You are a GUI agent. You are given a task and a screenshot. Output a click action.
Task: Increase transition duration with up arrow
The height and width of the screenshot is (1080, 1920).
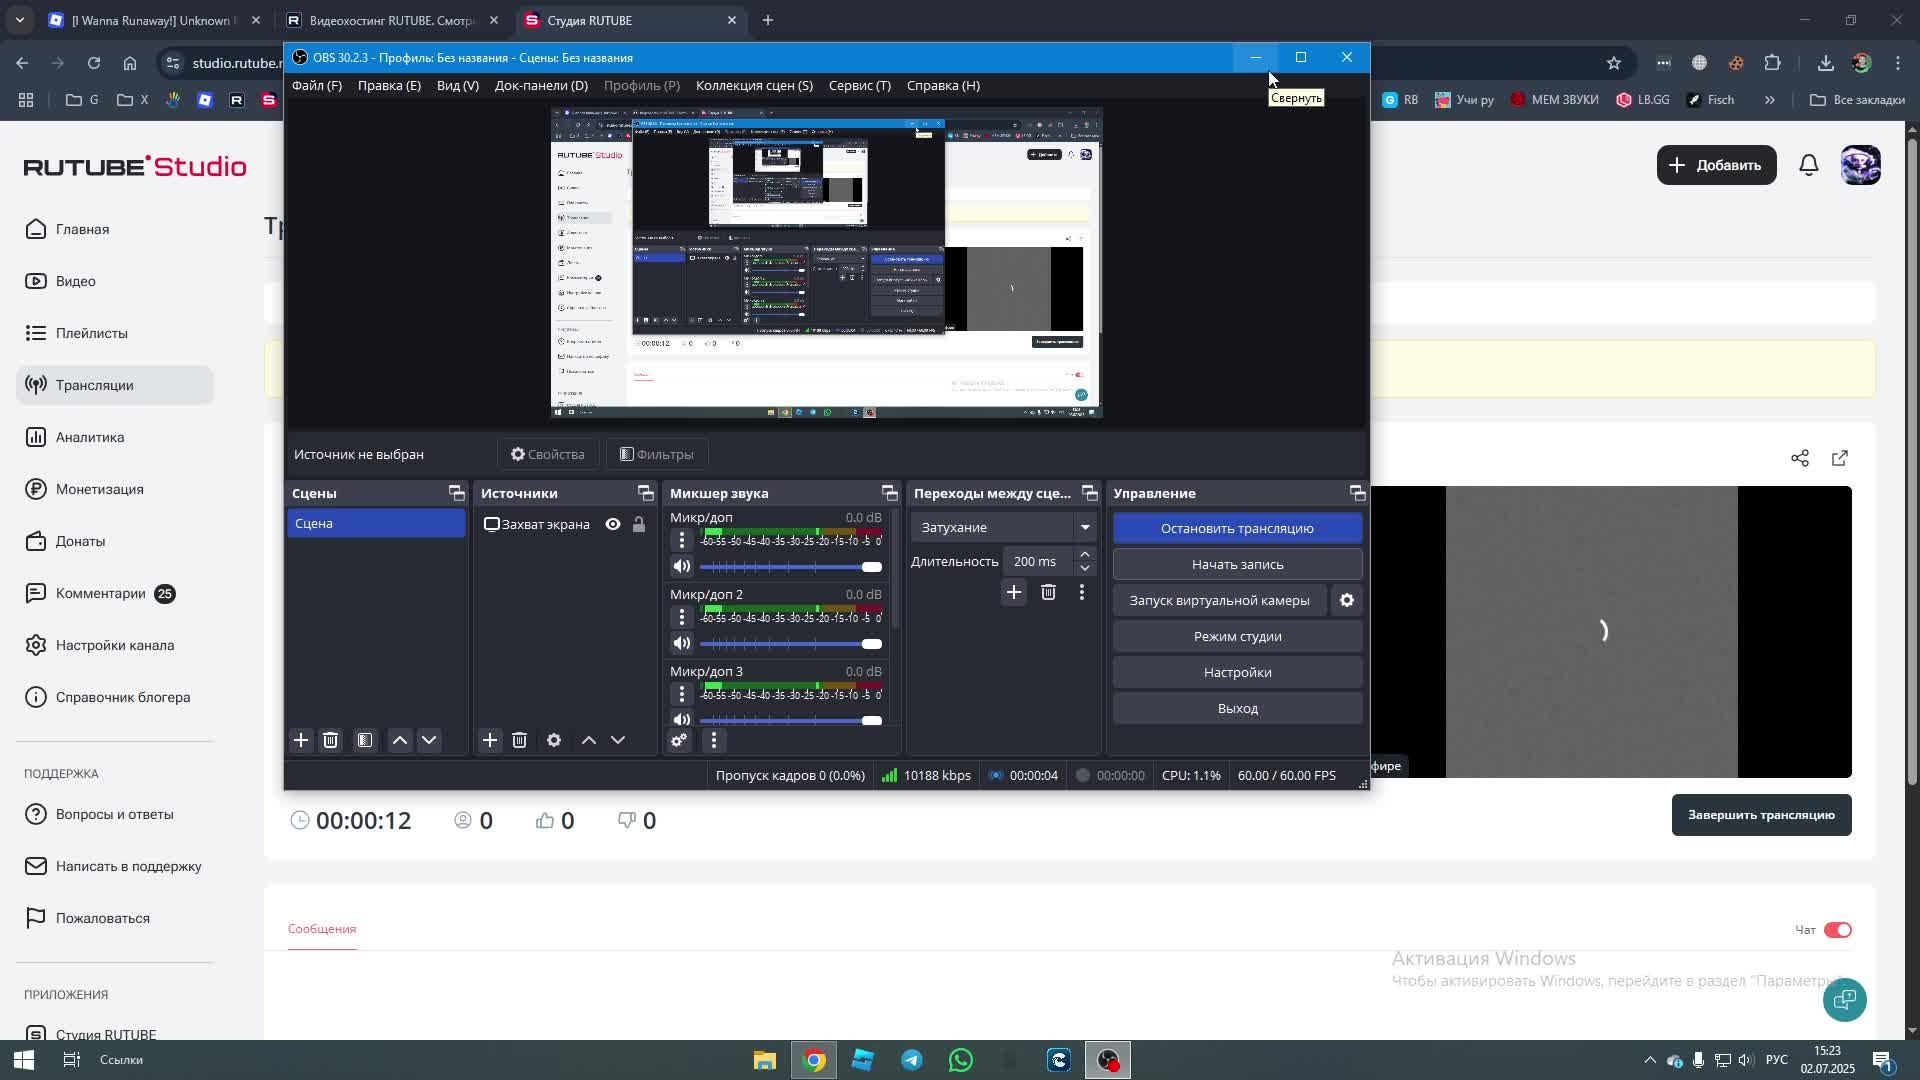pos(1085,554)
